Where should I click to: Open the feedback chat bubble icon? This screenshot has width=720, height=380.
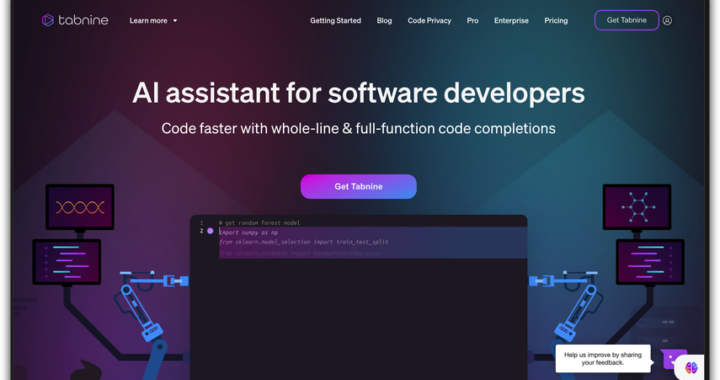pos(671,358)
